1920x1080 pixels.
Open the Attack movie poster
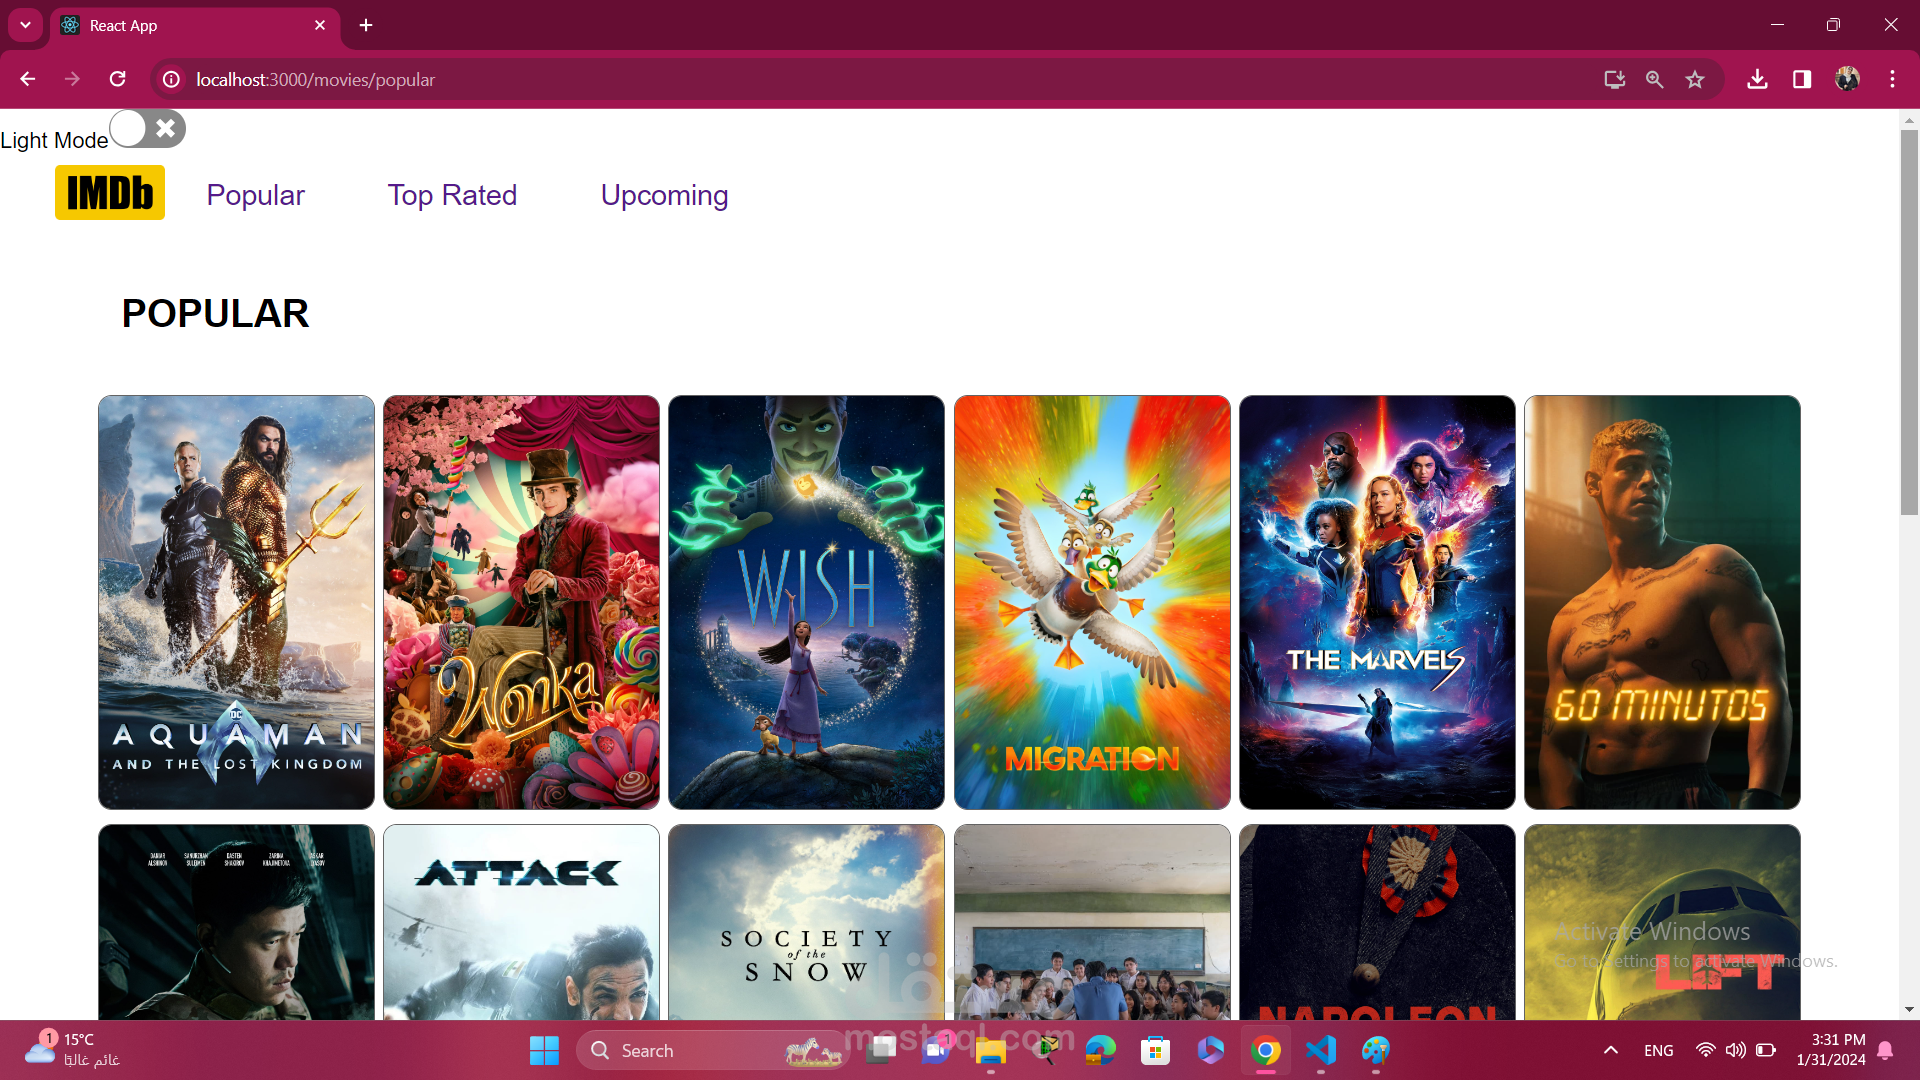521,922
